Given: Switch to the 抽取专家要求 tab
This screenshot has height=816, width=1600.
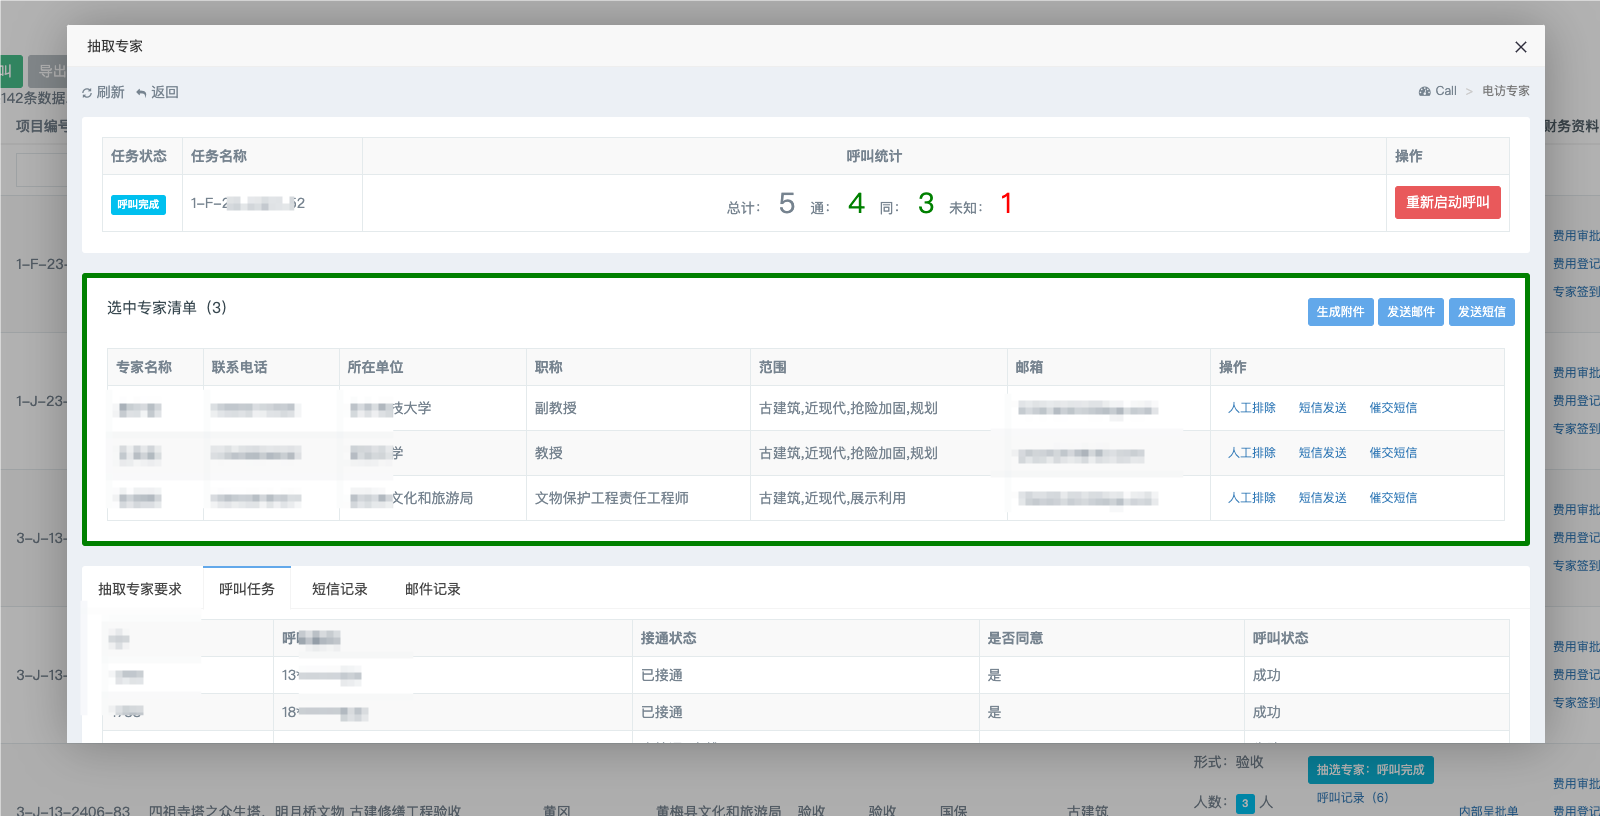Looking at the screenshot, I should coord(140,589).
